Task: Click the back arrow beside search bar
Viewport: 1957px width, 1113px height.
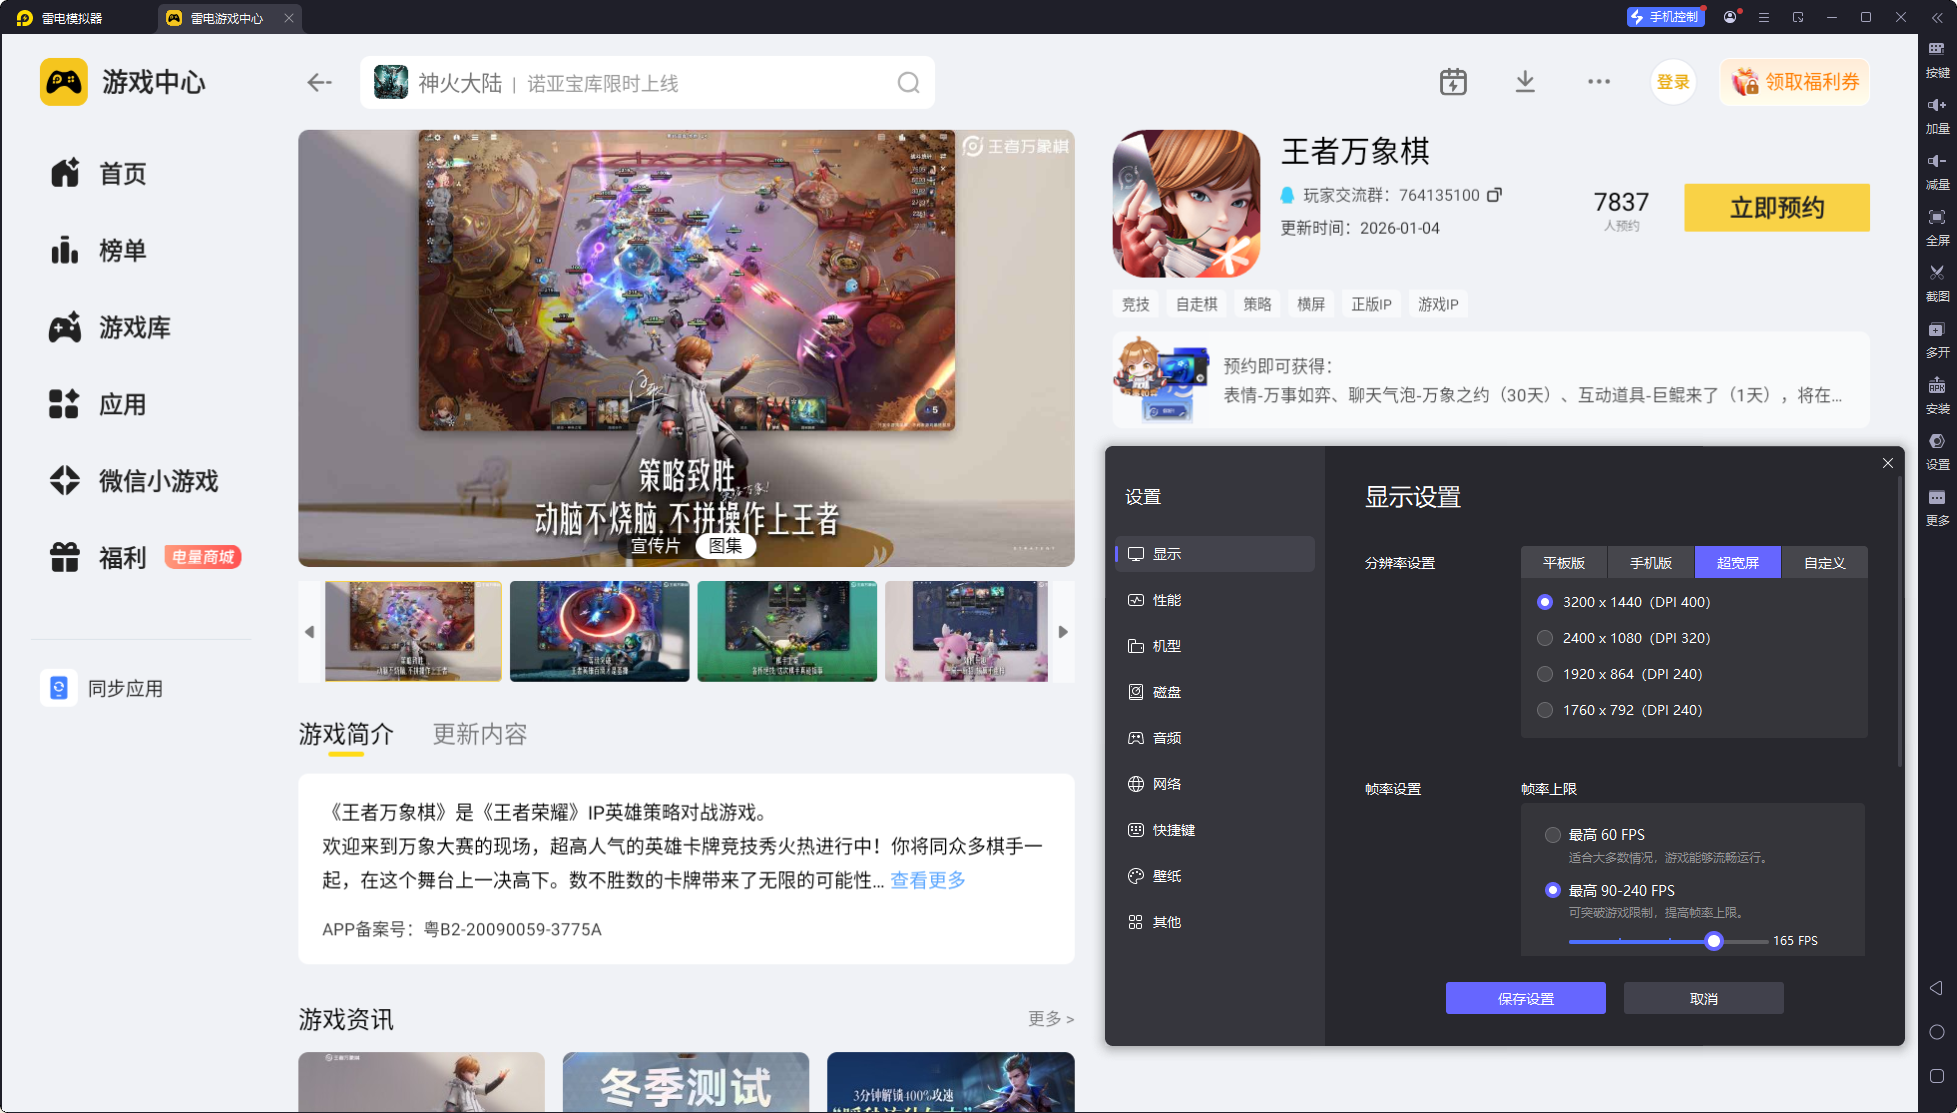Action: [x=319, y=83]
